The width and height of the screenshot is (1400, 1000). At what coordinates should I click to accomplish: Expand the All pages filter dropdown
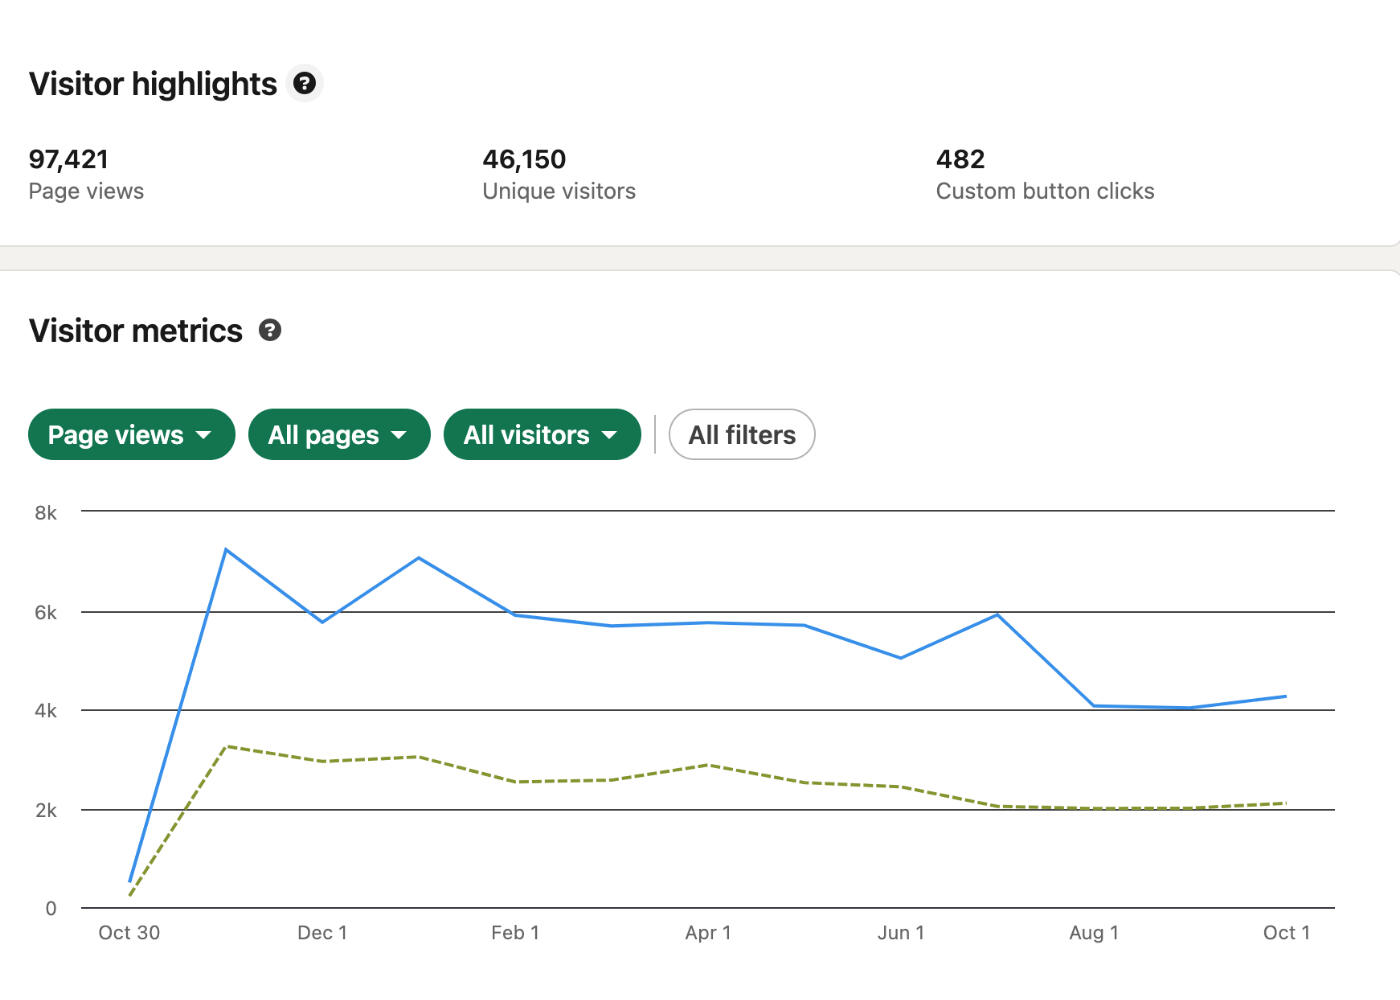point(339,434)
